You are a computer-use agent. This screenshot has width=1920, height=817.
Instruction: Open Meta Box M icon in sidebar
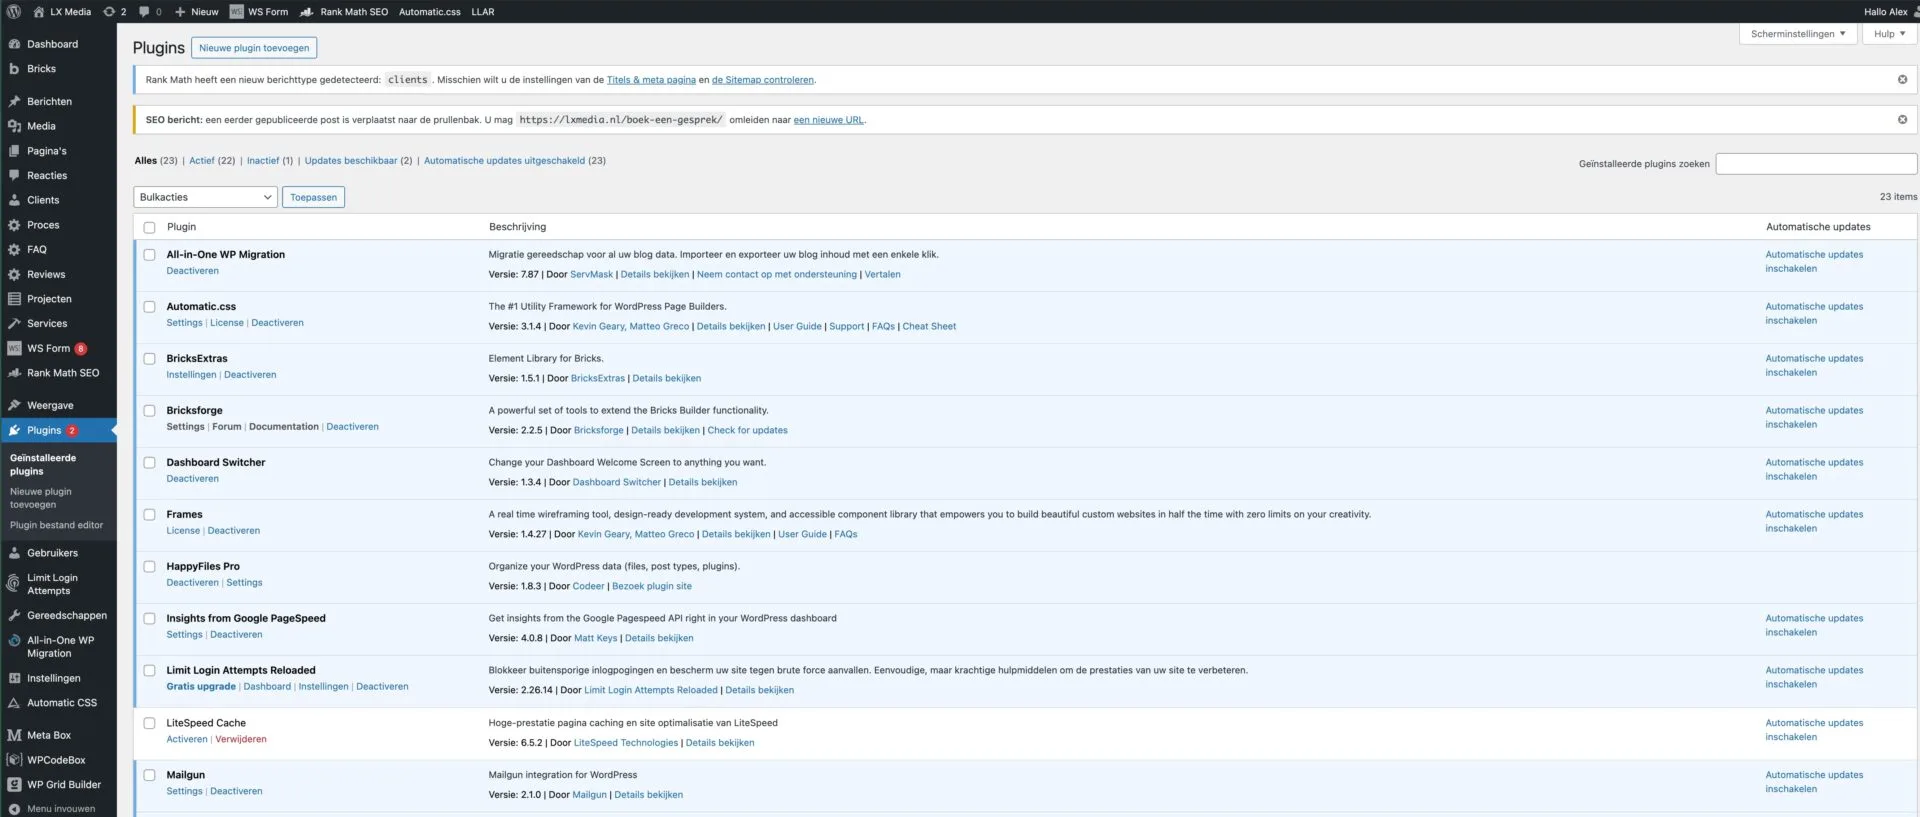pos(14,735)
